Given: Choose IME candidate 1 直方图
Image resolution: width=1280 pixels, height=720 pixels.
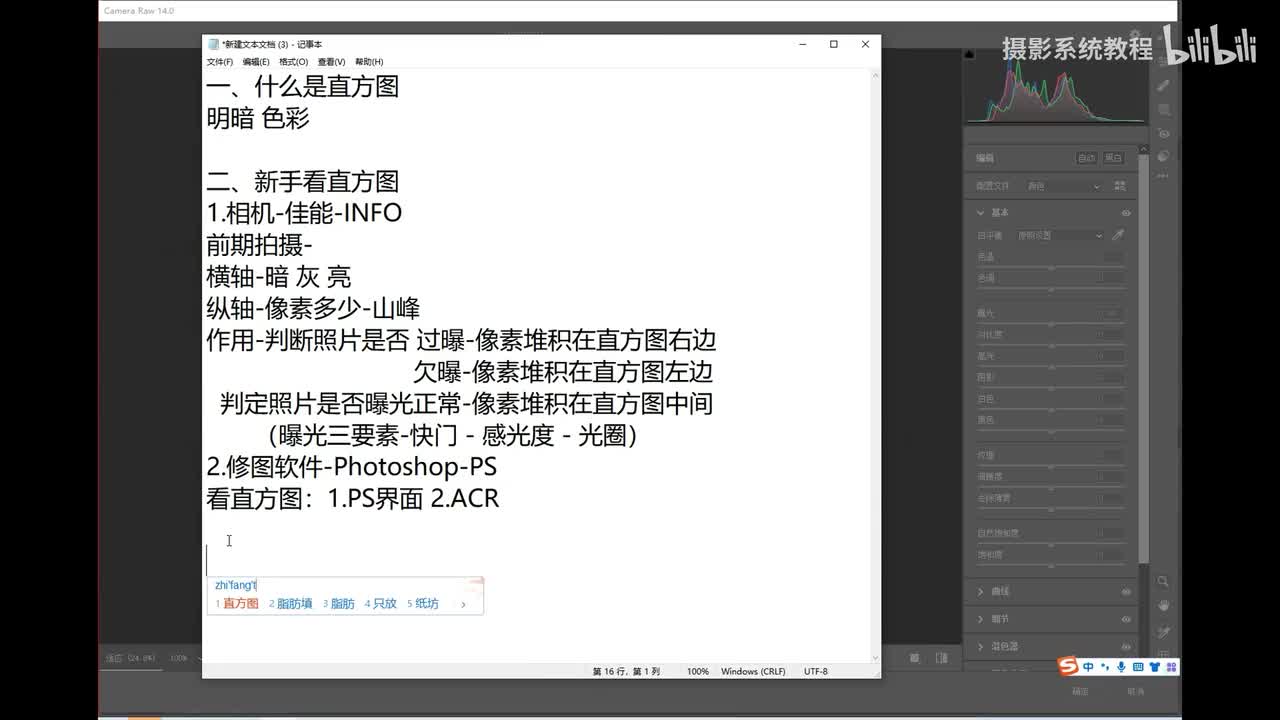Looking at the screenshot, I should pyautogui.click(x=237, y=603).
